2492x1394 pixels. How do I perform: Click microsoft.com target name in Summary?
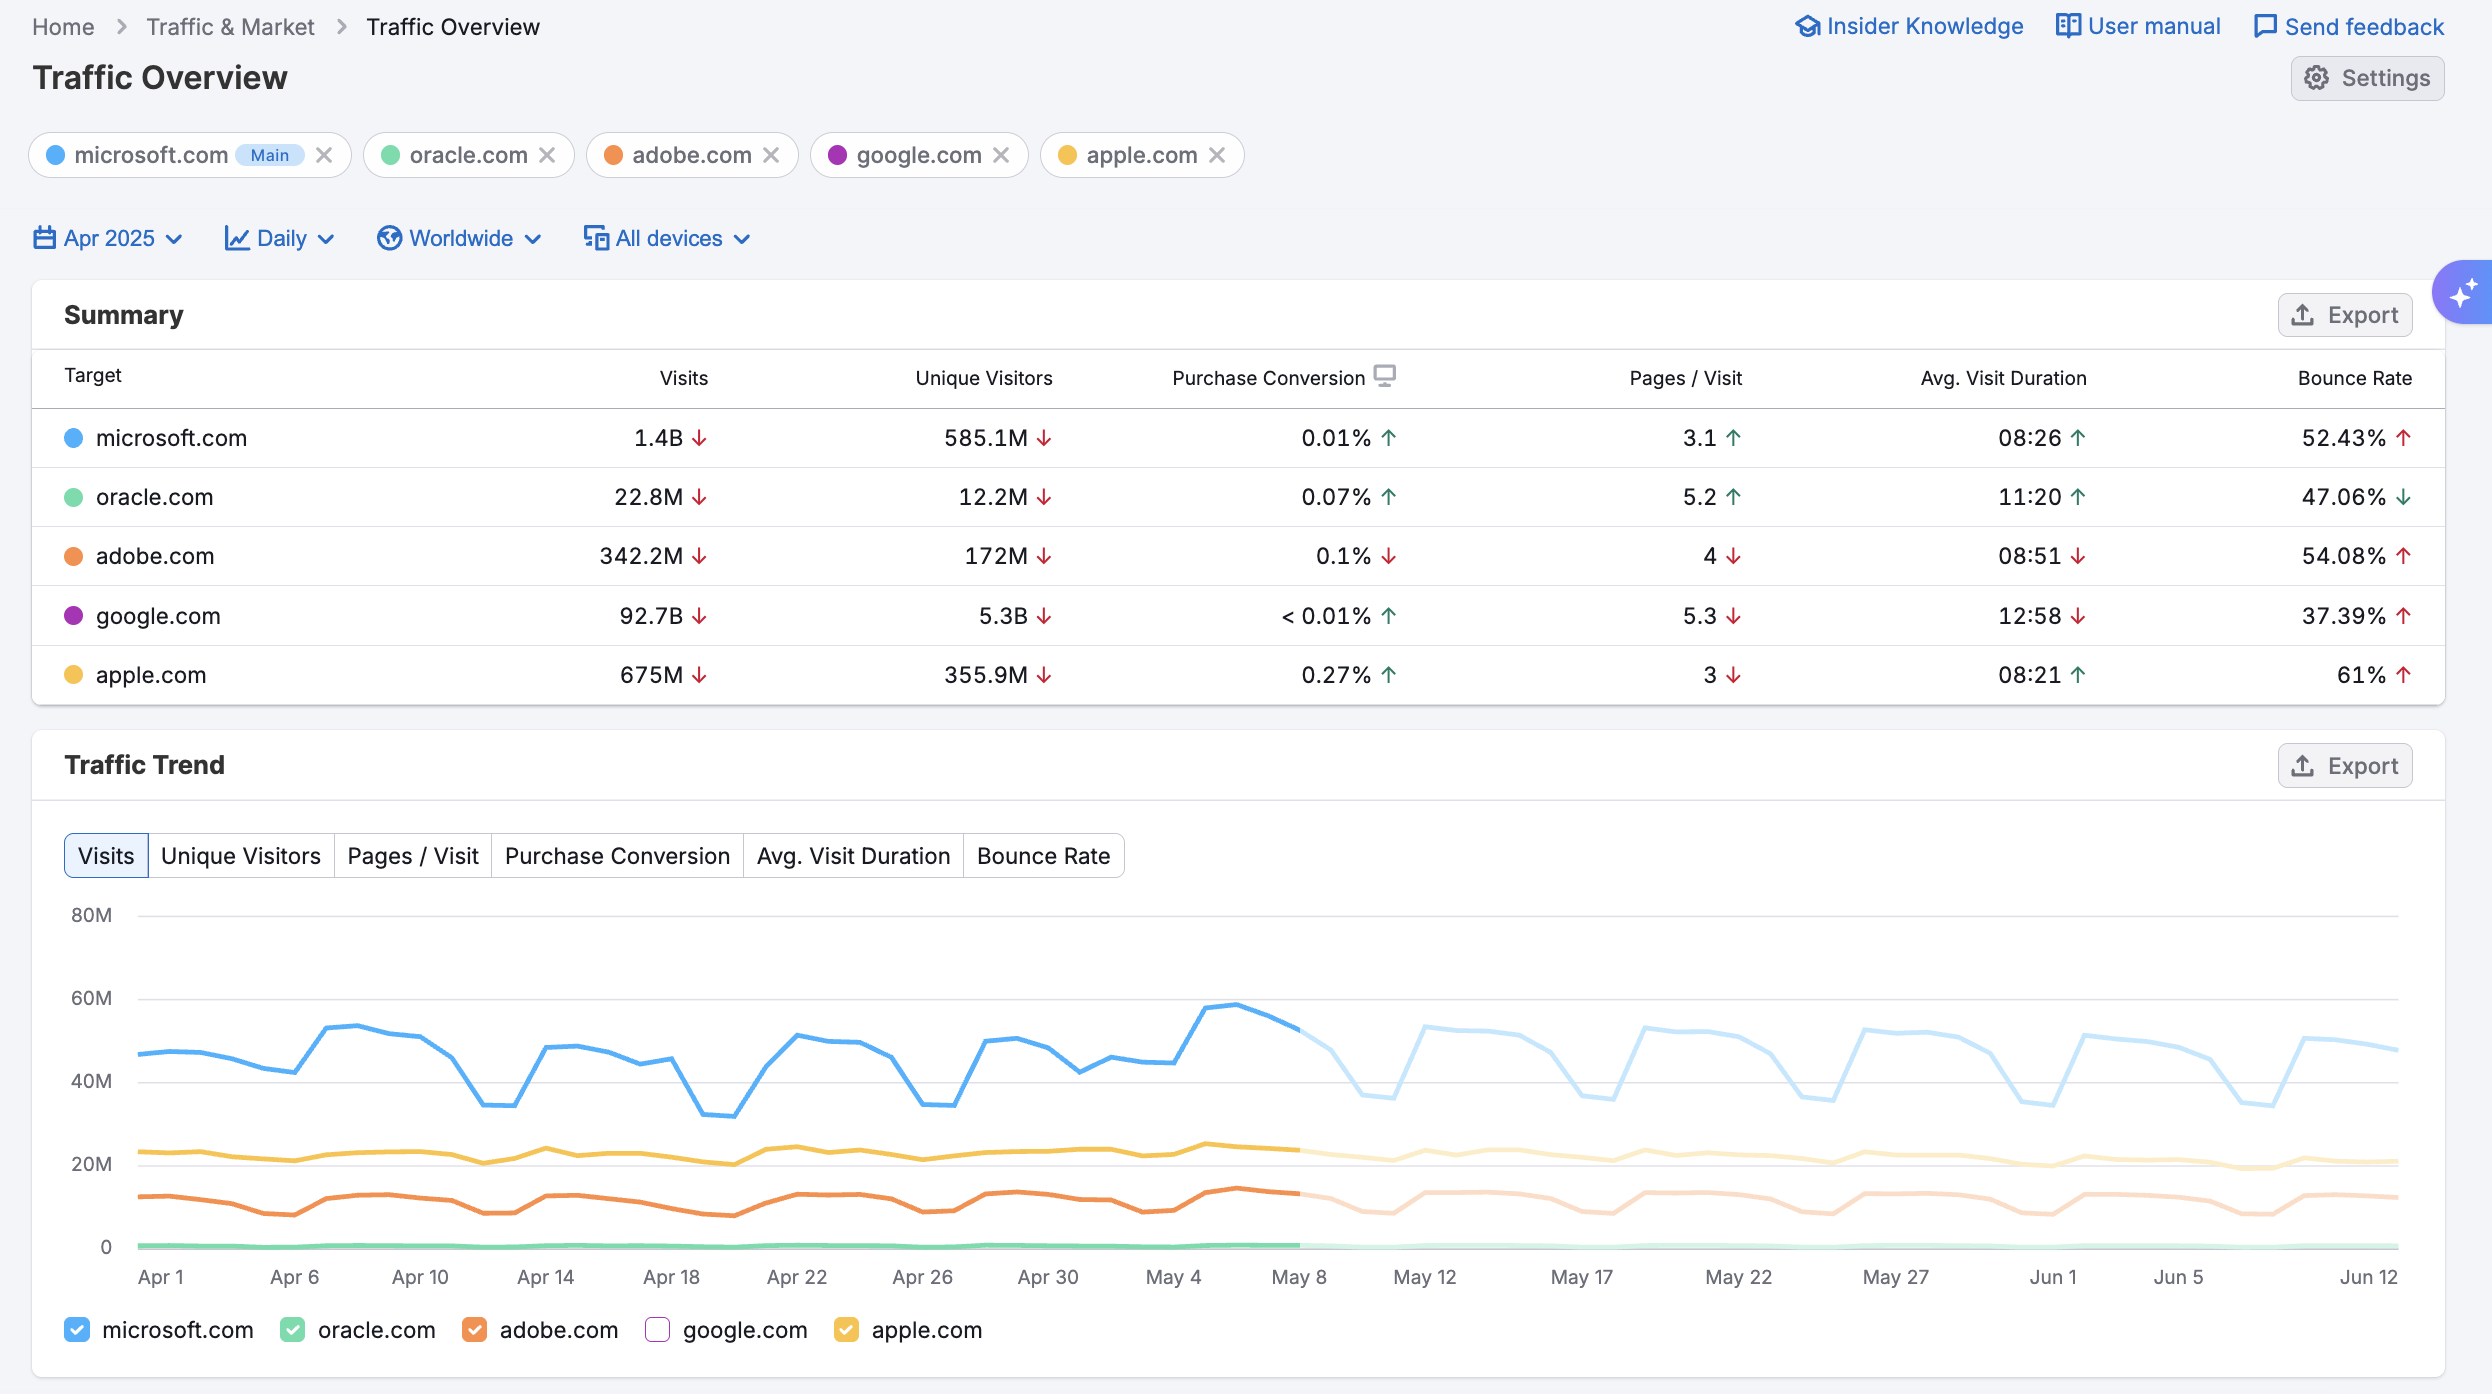coord(171,438)
